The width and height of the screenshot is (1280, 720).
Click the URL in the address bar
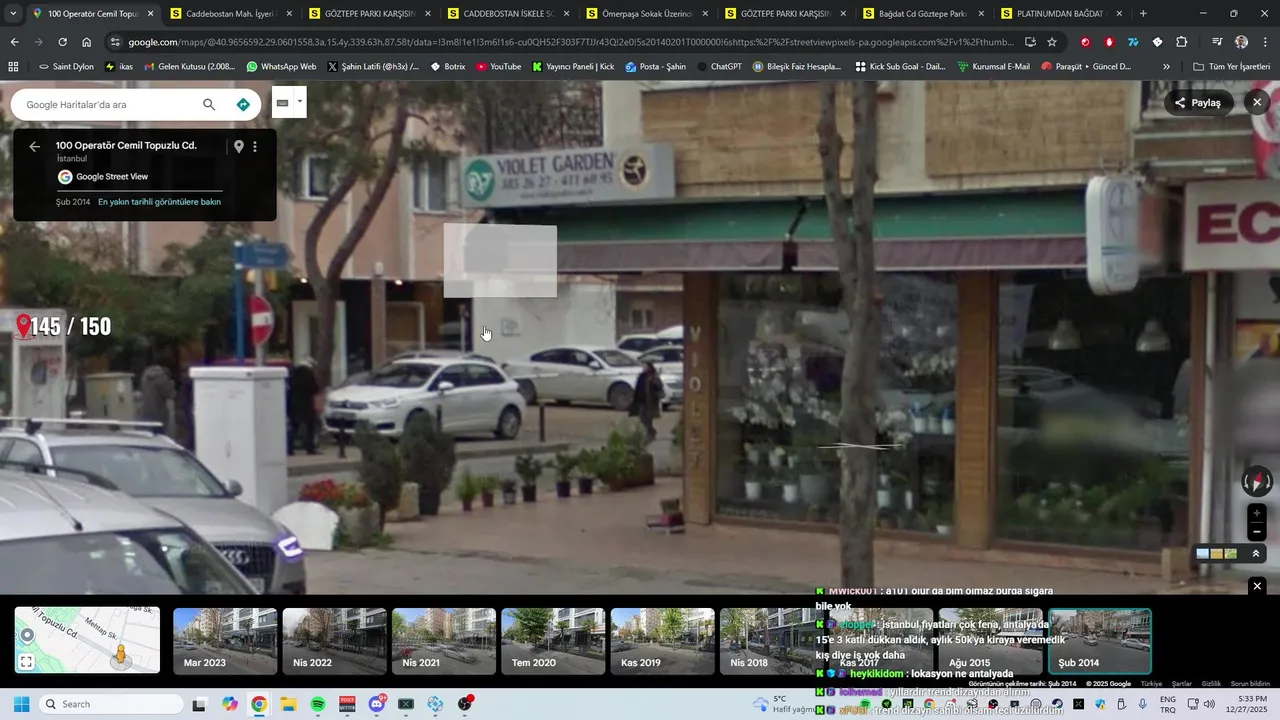tap(570, 42)
